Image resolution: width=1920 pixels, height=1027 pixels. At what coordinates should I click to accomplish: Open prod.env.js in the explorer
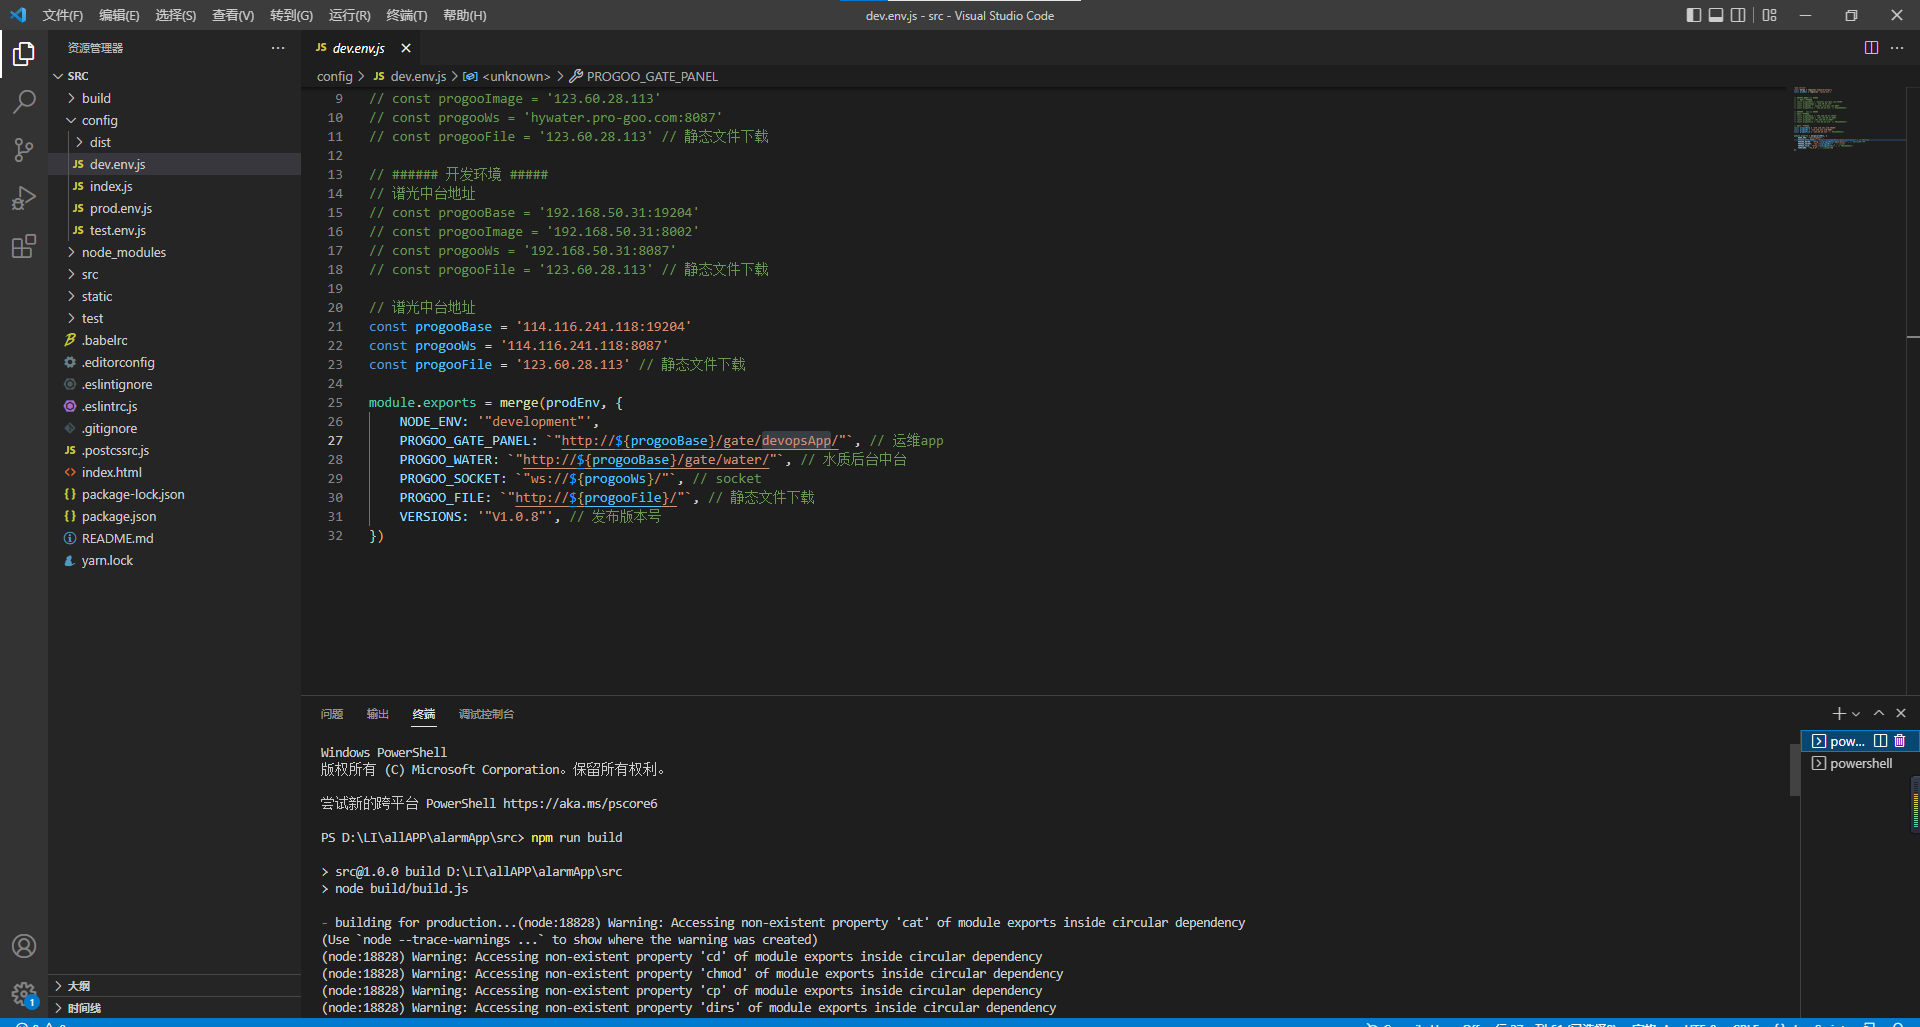coord(120,208)
